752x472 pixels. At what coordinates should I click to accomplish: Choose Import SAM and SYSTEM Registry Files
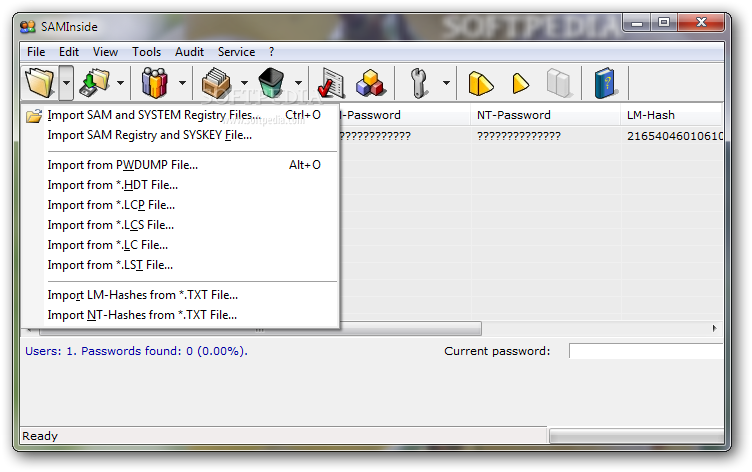pyautogui.click(x=179, y=115)
